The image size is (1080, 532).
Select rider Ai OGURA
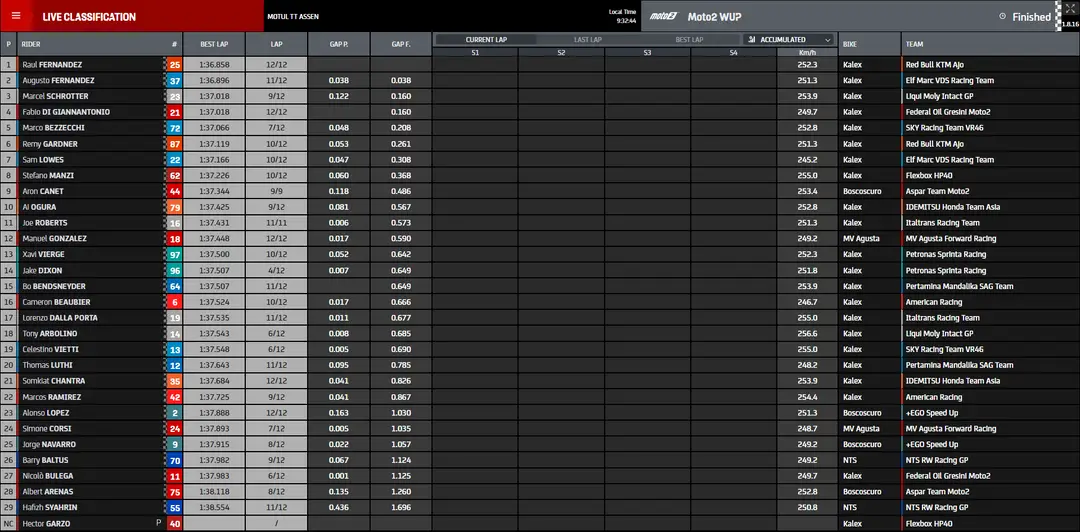point(39,207)
